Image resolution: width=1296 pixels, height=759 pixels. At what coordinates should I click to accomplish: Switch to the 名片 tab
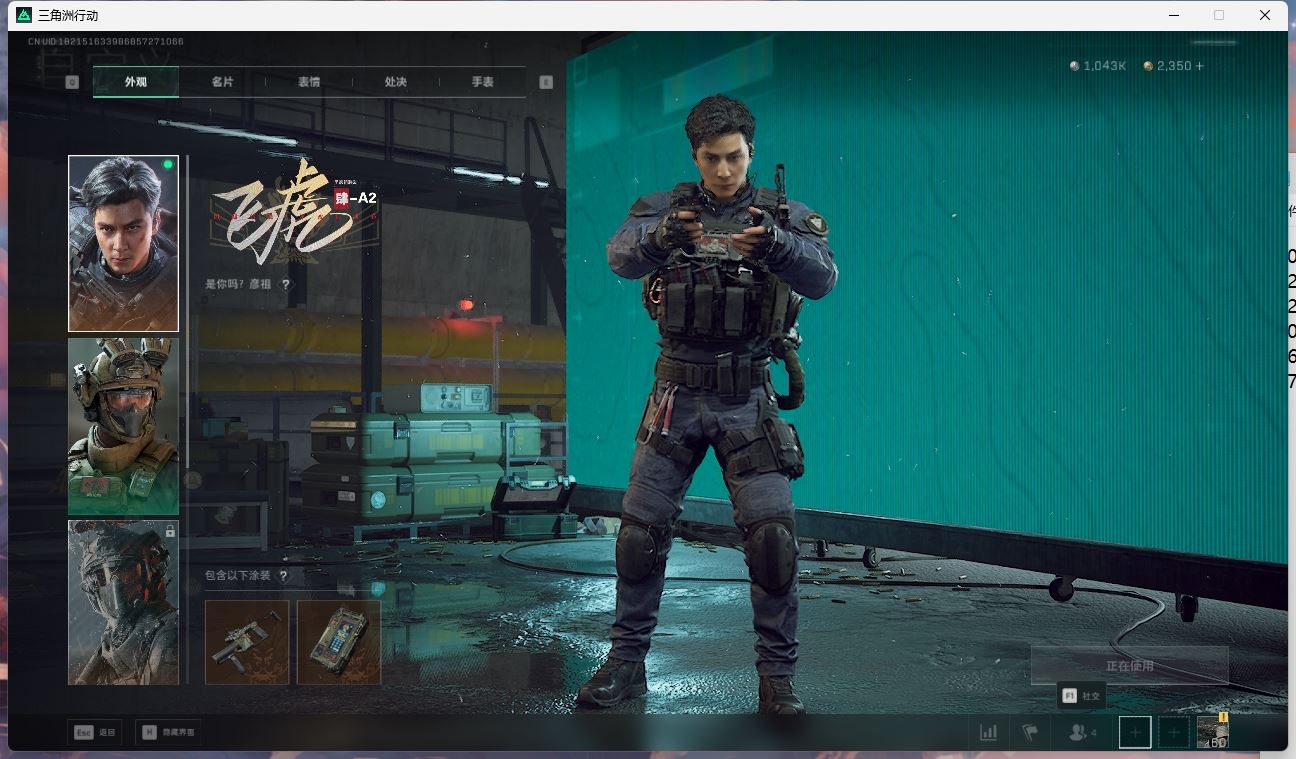[222, 82]
